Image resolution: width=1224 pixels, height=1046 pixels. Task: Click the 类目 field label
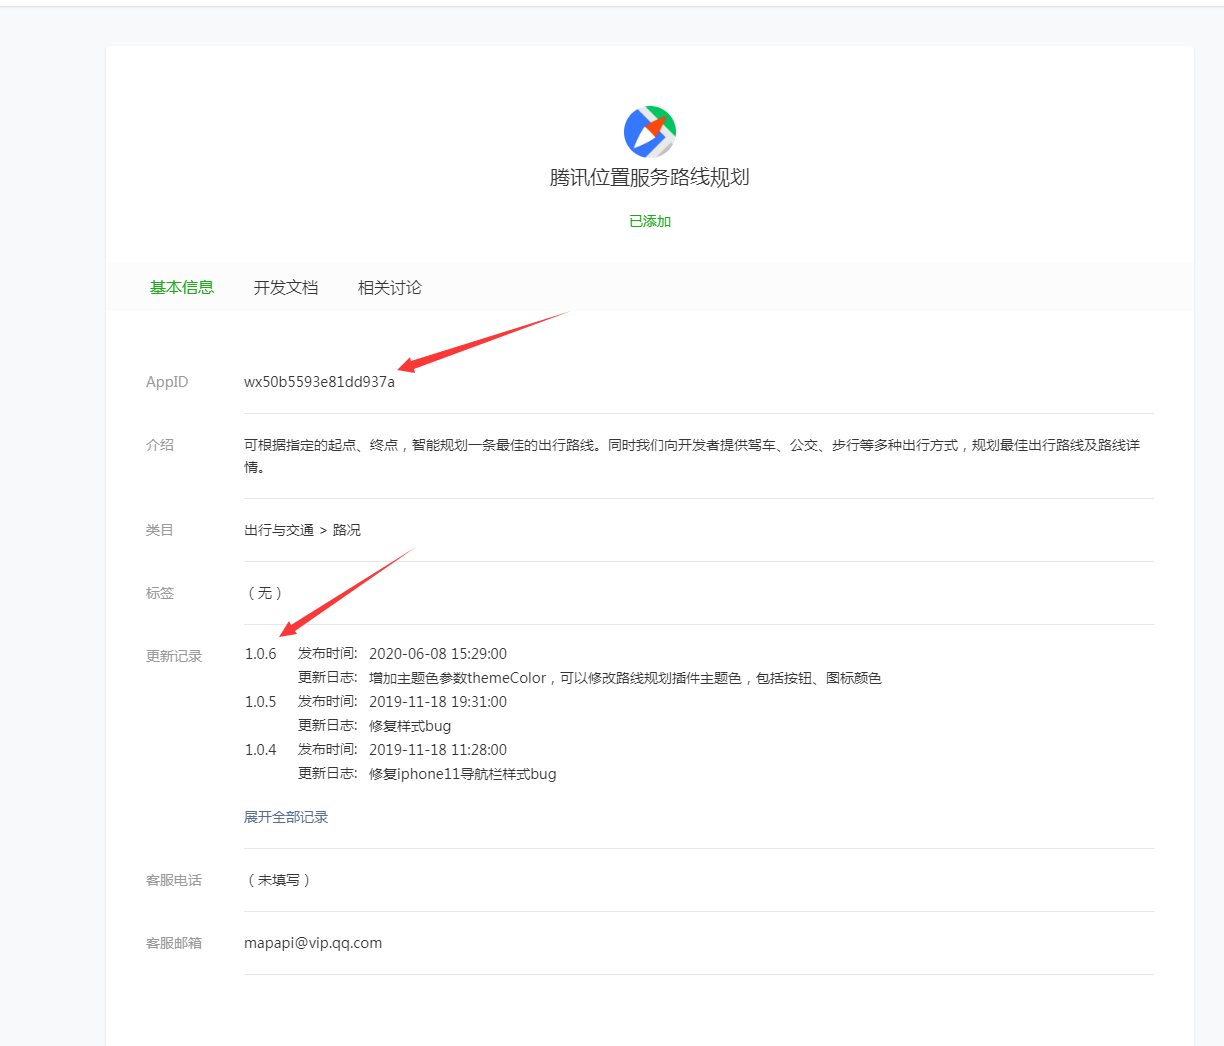(x=160, y=530)
